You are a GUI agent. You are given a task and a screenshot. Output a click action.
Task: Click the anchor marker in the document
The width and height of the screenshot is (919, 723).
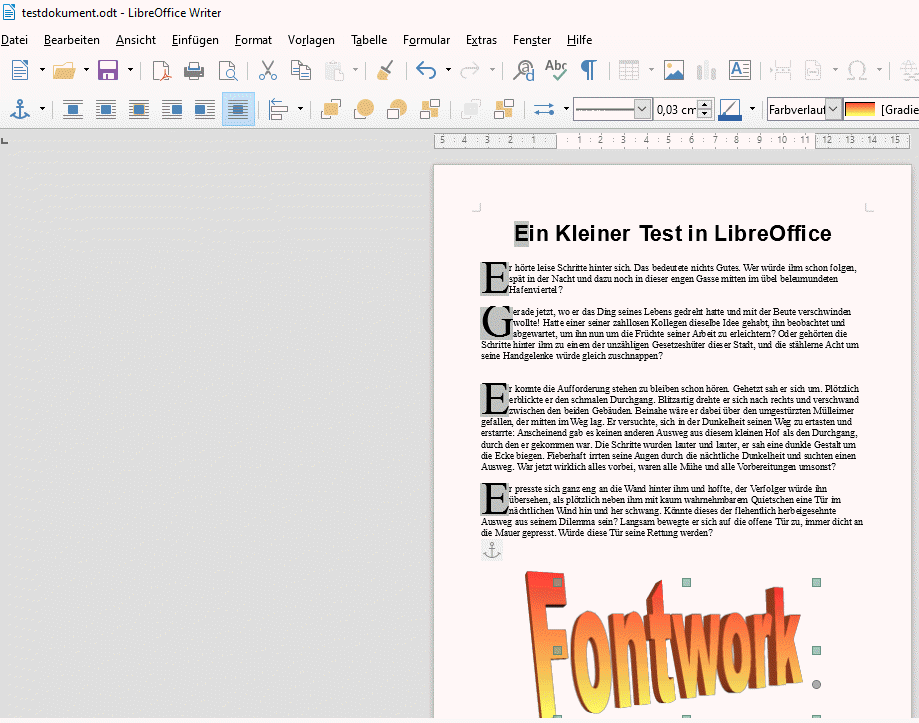point(492,550)
